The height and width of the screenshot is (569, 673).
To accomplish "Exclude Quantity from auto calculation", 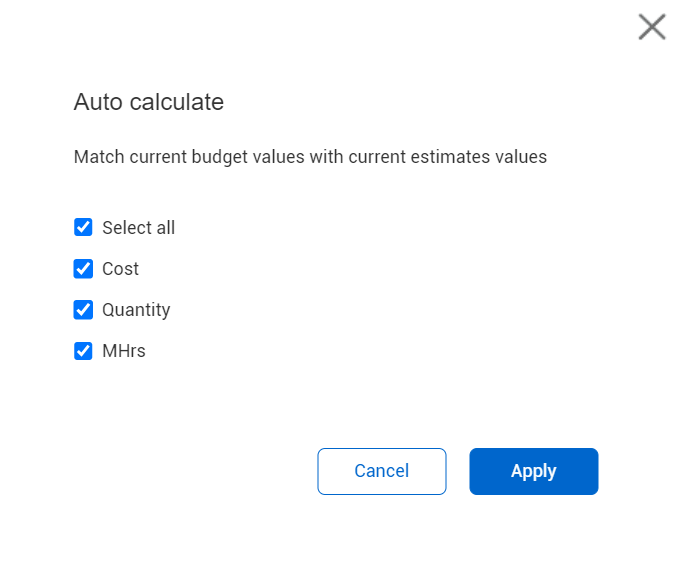I will (83, 309).
